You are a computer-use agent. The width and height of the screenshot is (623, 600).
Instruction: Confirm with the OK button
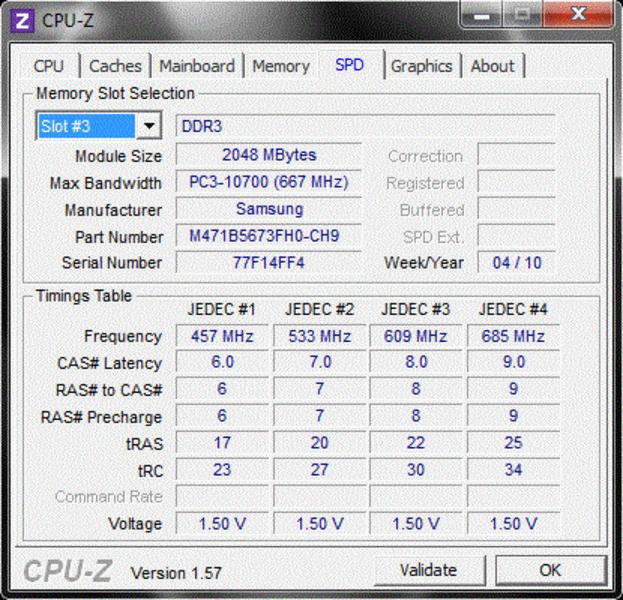[x=551, y=570]
